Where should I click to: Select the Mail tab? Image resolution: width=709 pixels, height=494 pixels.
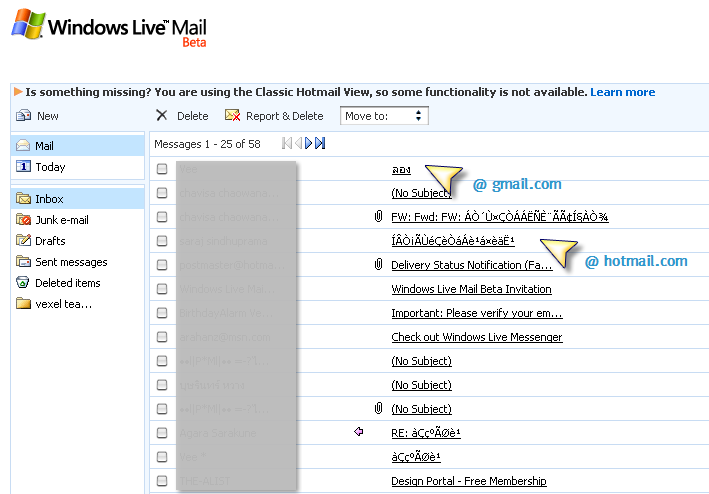[44, 146]
